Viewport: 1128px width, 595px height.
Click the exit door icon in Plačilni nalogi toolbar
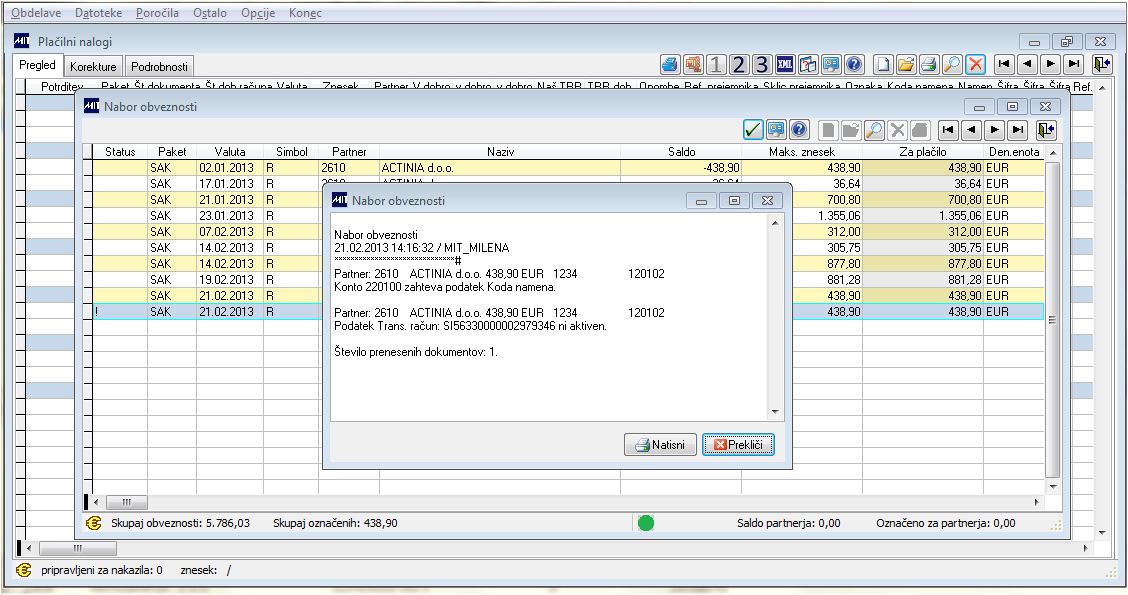(x=1102, y=65)
